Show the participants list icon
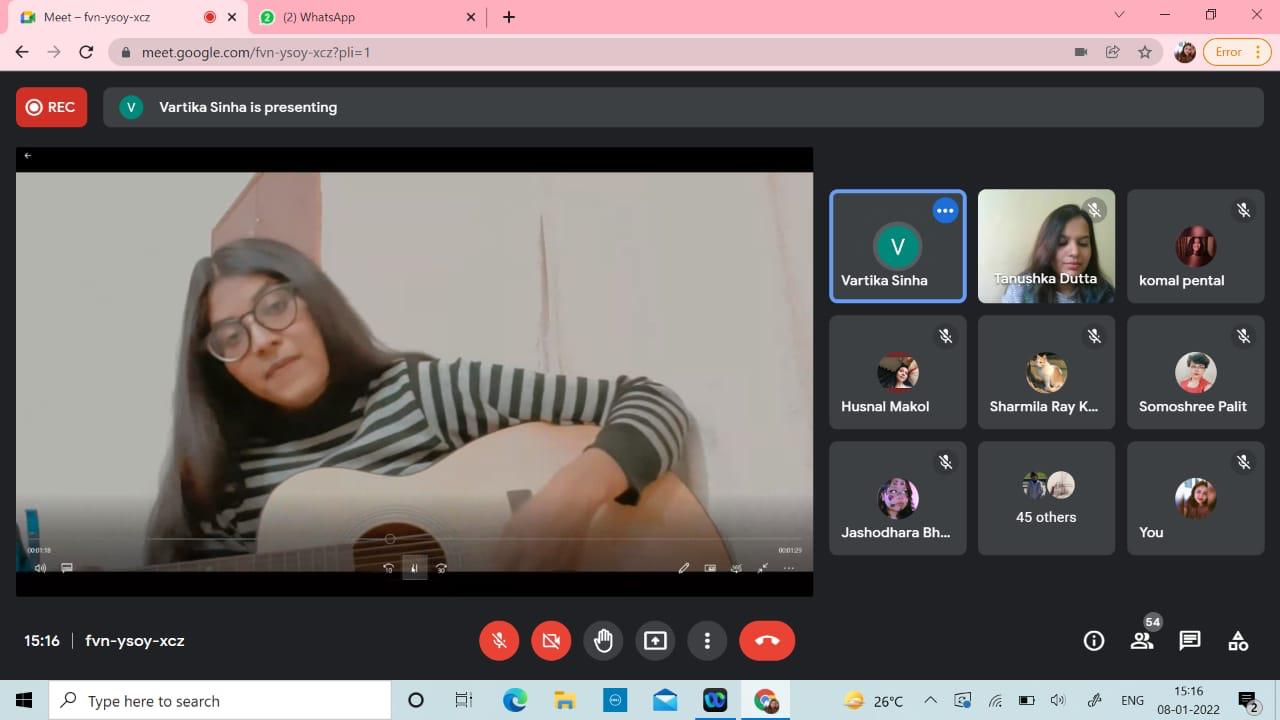The height and width of the screenshot is (720, 1280). coord(1142,641)
